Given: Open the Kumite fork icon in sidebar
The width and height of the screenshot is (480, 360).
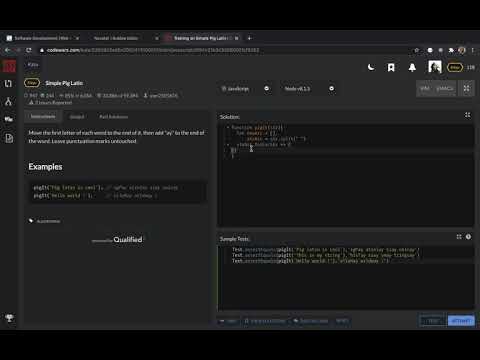Looking at the screenshot, I should (8, 101).
